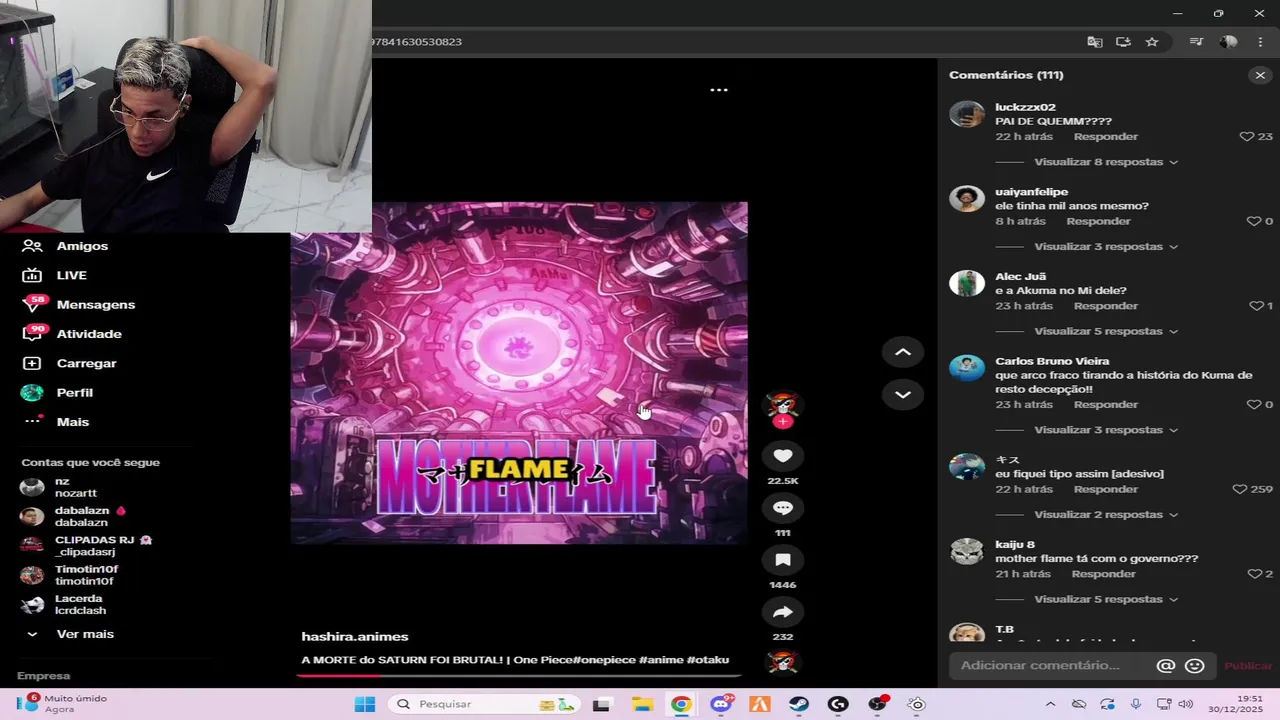The width and height of the screenshot is (1280, 720).
Task: Open hashira.animes creator profile link
Action: pos(355,637)
